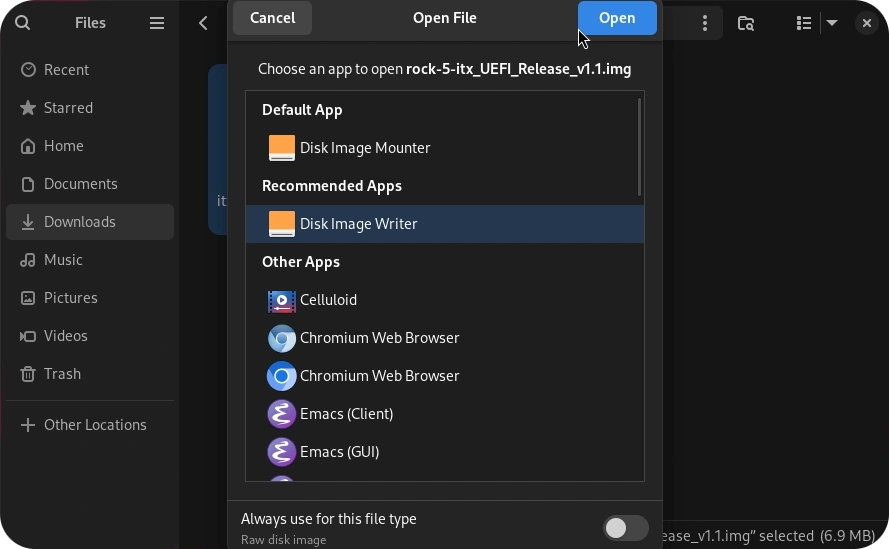Click the app list scrollbar
889x549 pixels.
click(640, 147)
